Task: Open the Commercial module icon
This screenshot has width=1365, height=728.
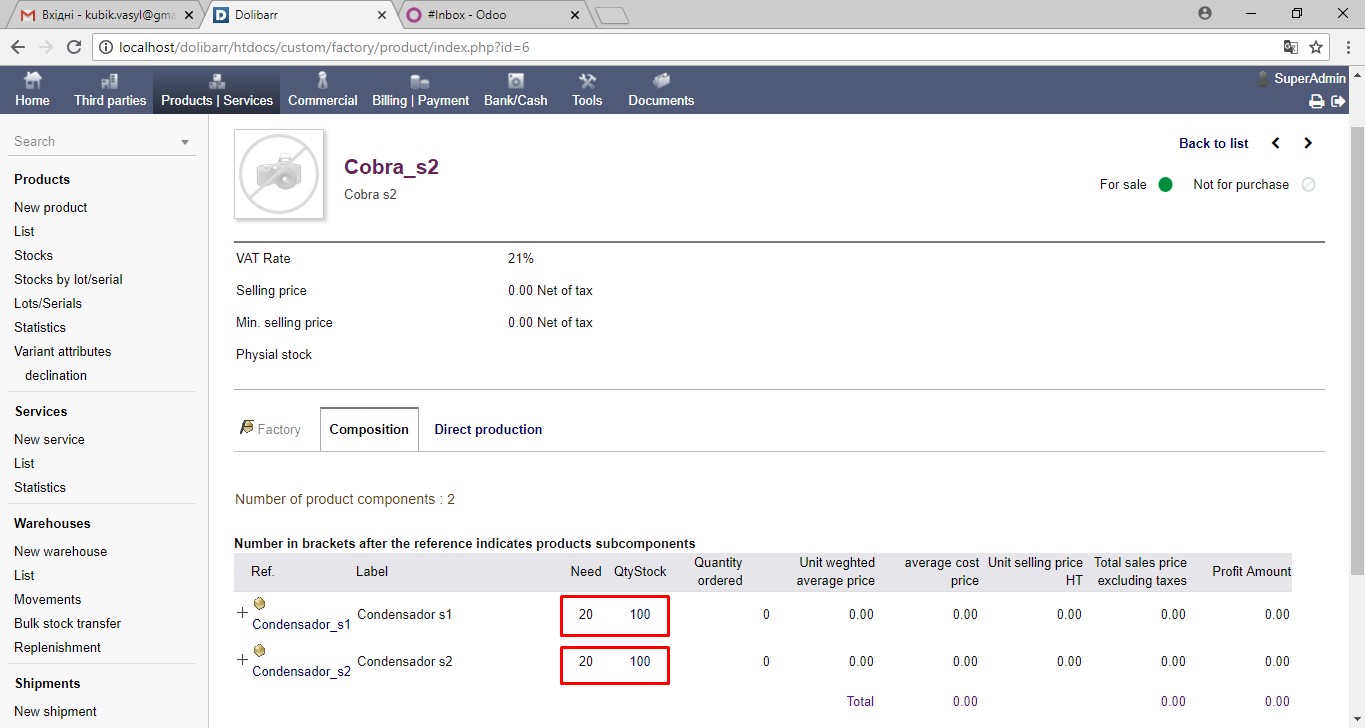Action: point(322,82)
